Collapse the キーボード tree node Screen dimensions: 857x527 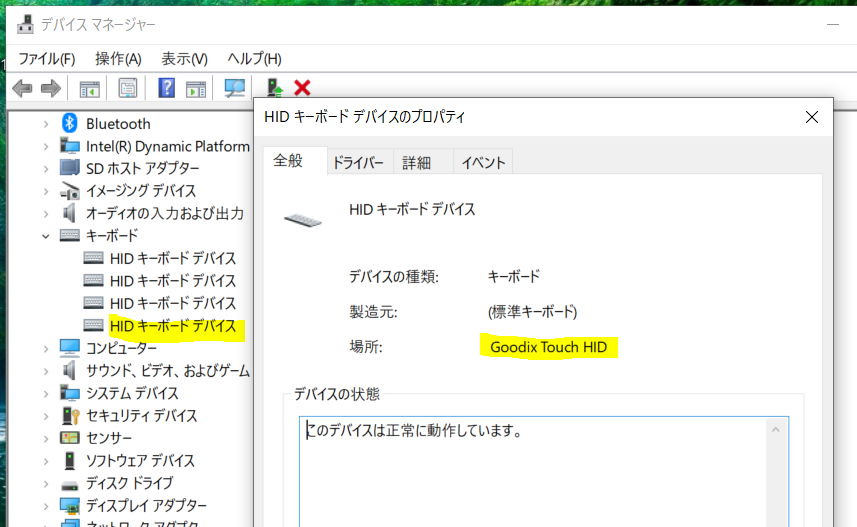point(46,236)
